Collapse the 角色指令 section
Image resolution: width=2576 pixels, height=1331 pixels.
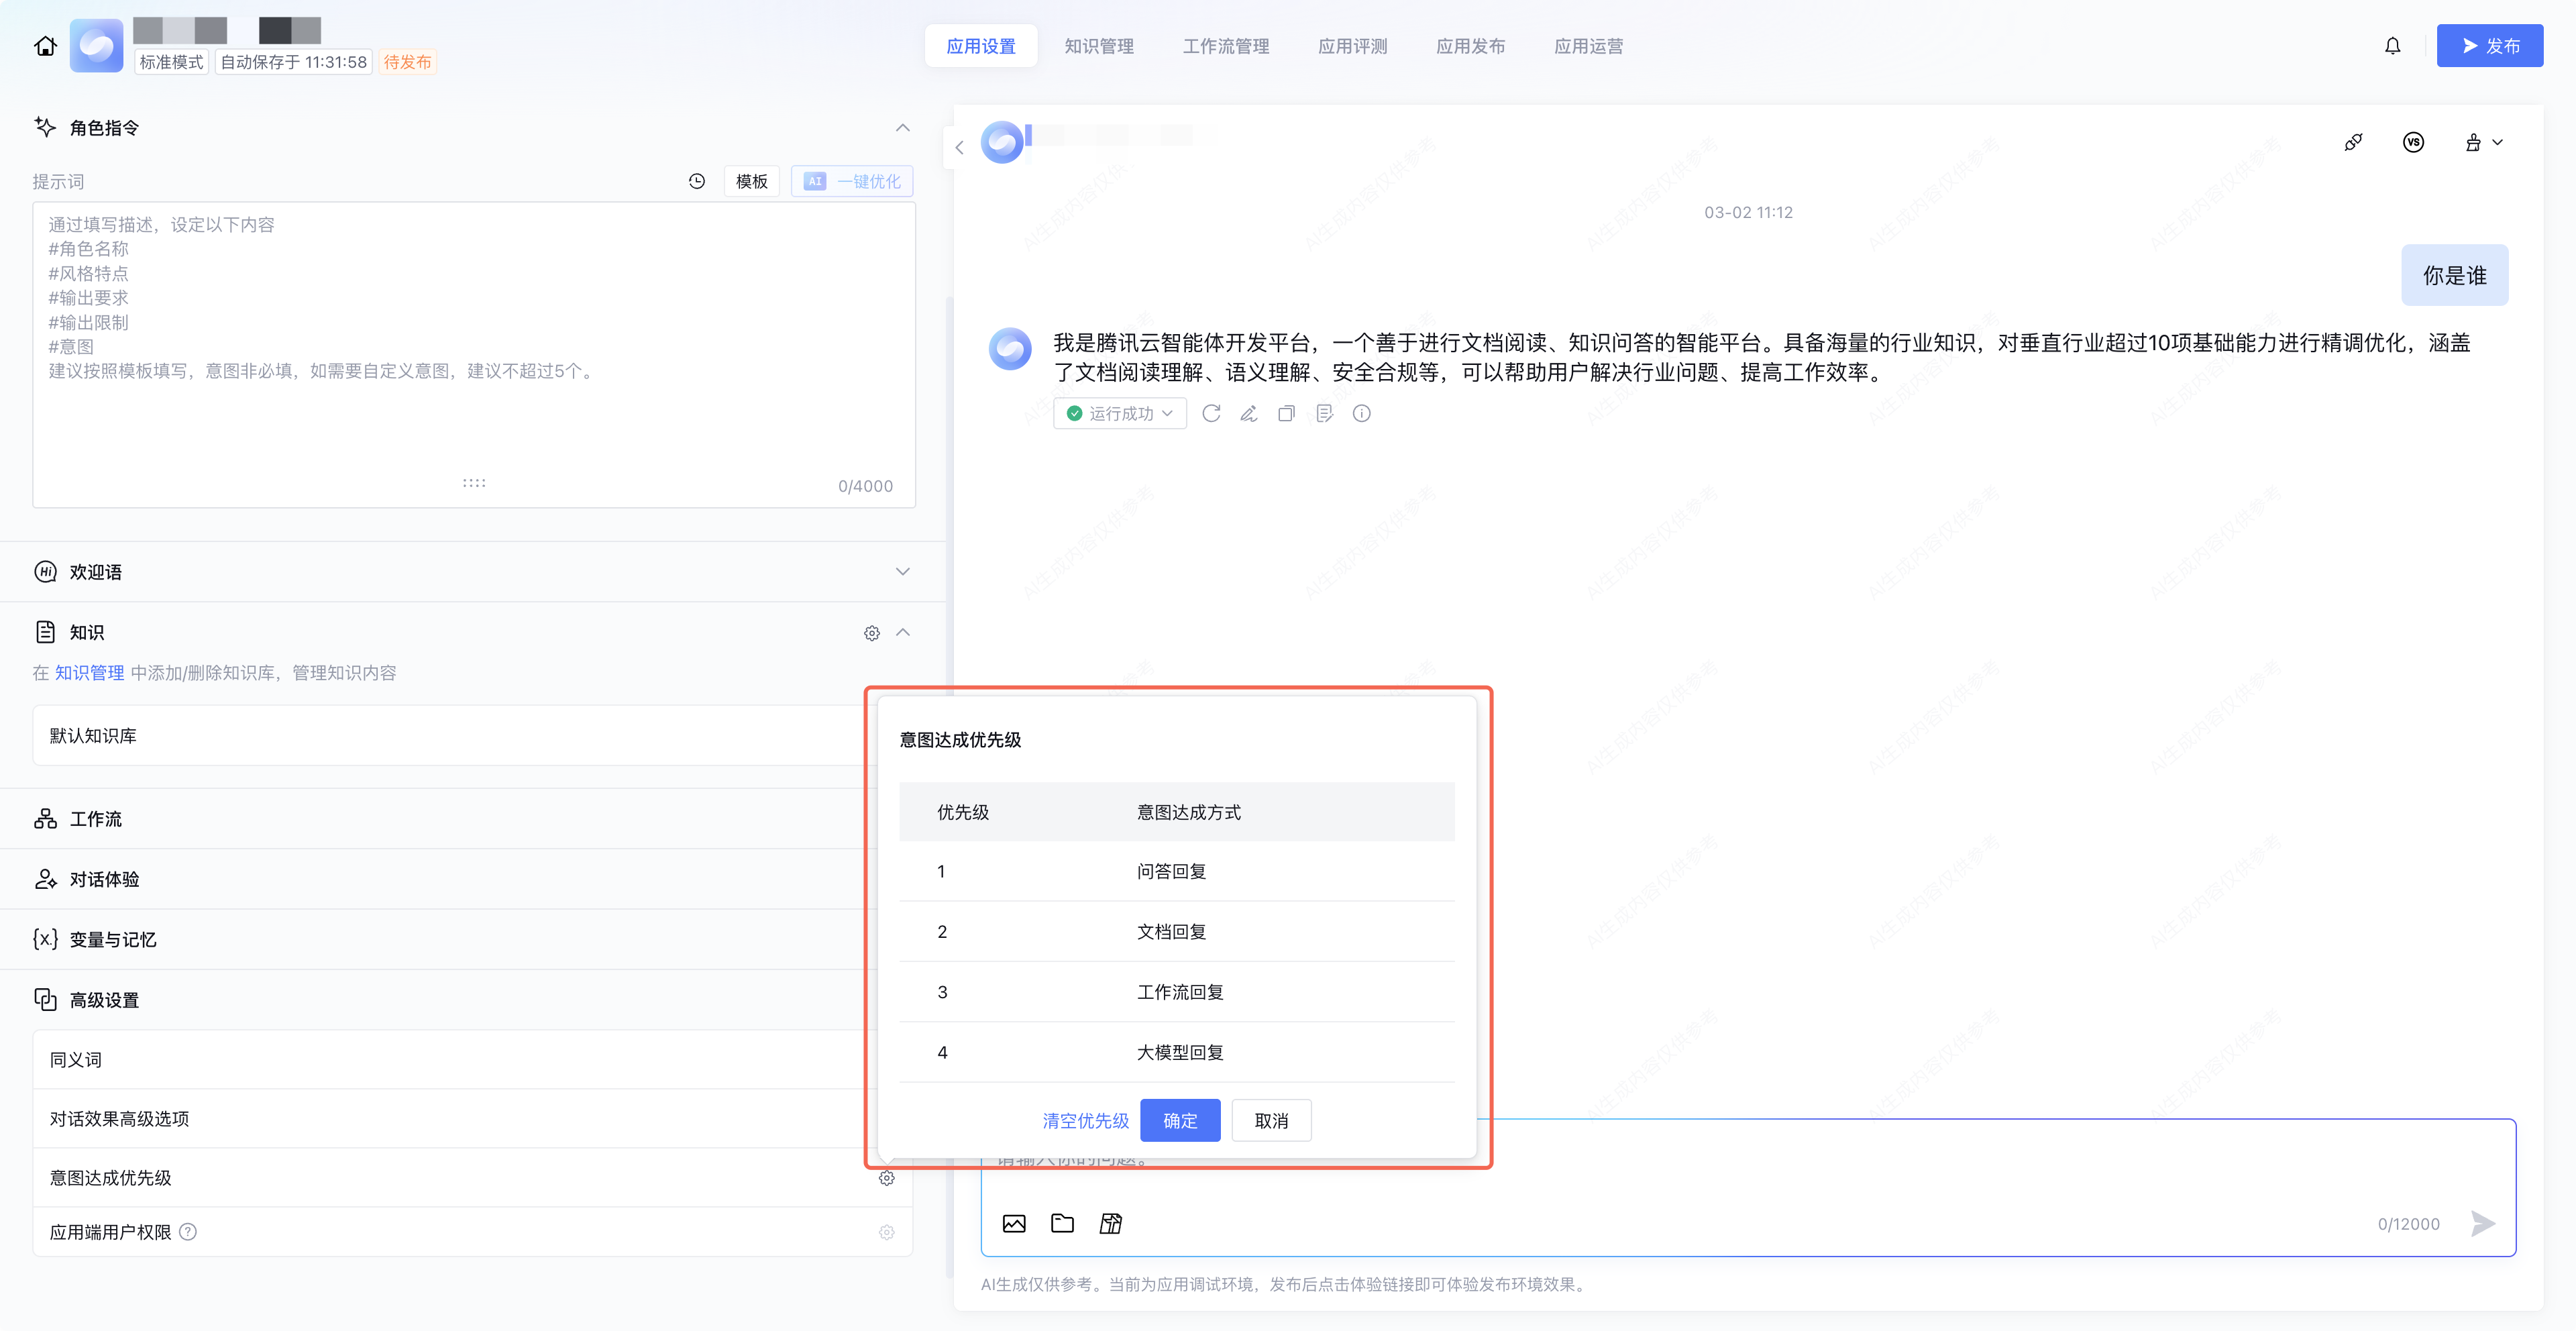902,128
